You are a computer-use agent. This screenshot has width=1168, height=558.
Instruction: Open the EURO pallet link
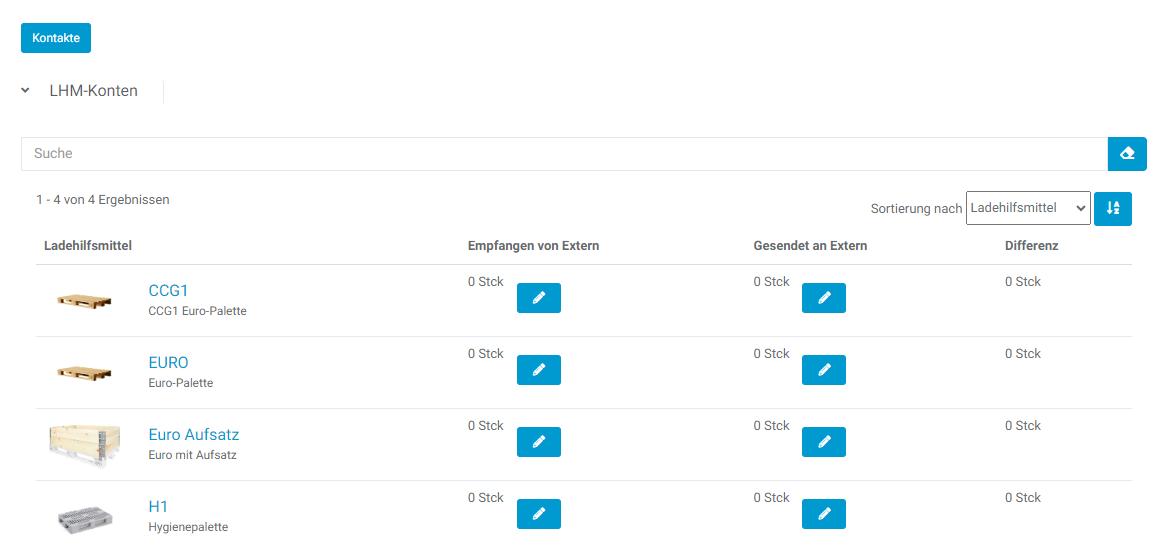tap(168, 363)
